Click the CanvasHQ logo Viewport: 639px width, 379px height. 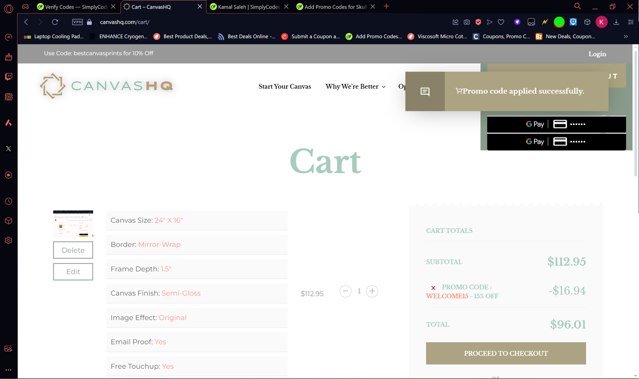click(107, 86)
